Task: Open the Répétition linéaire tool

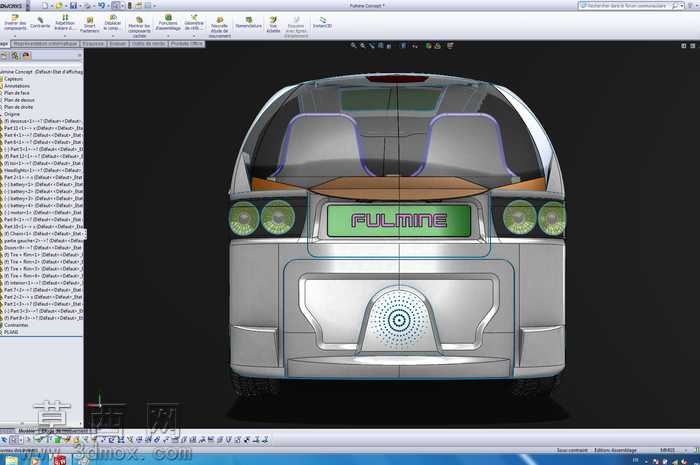Action: (65, 22)
